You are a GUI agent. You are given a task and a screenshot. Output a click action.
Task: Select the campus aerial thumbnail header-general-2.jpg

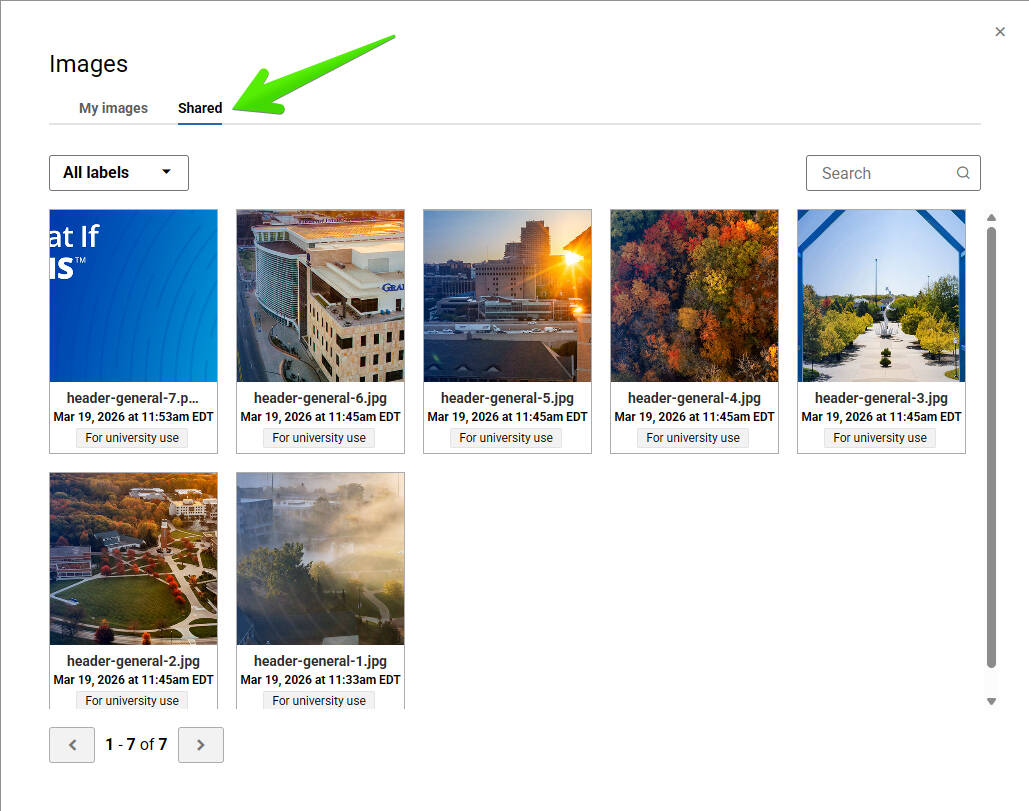coord(133,558)
